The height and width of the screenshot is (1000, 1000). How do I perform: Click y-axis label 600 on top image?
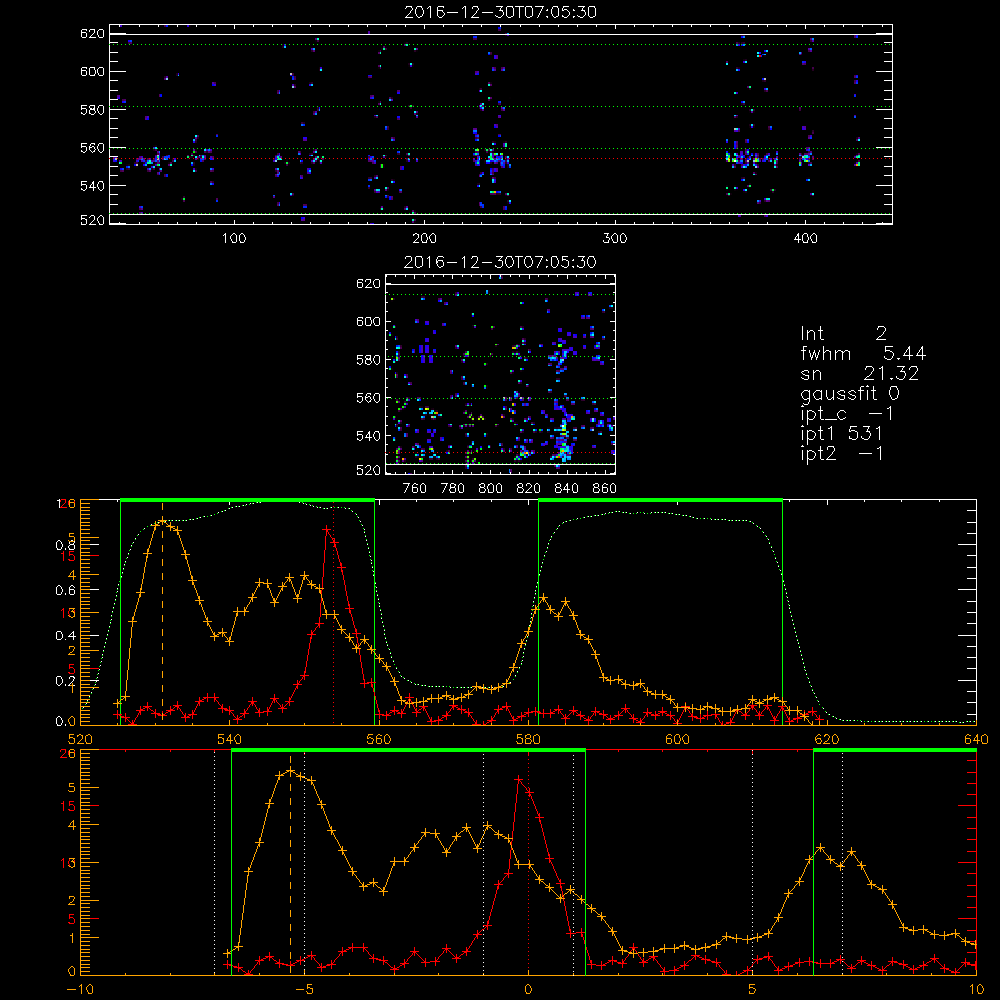coord(92,71)
